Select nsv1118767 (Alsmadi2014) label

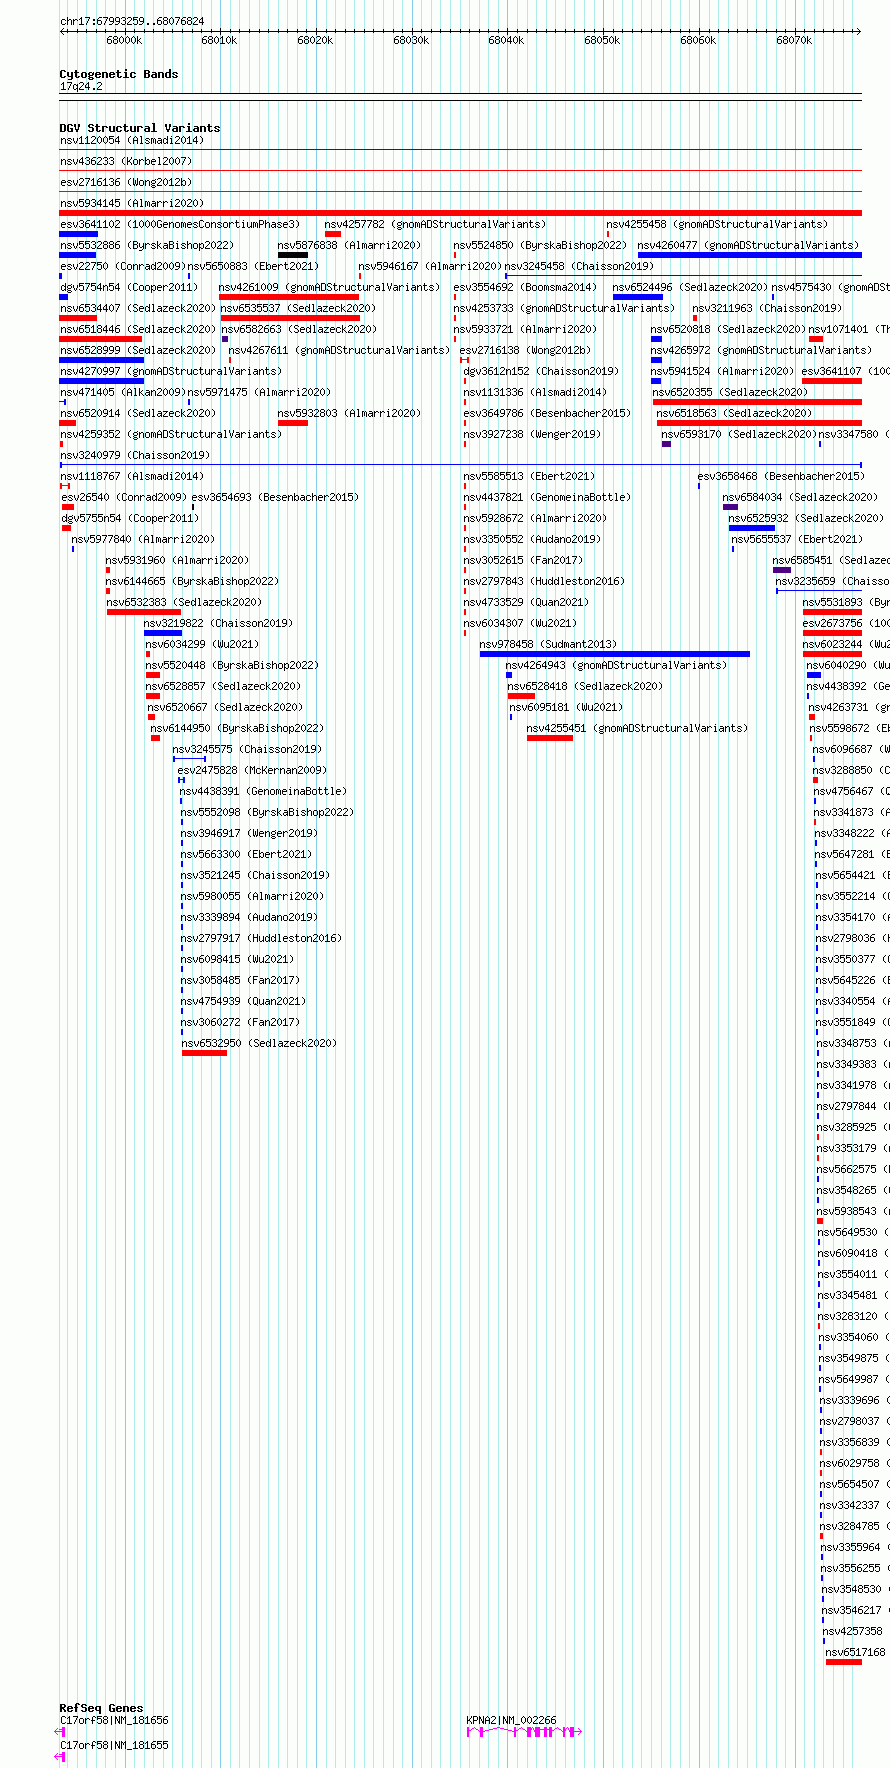tap(131, 477)
